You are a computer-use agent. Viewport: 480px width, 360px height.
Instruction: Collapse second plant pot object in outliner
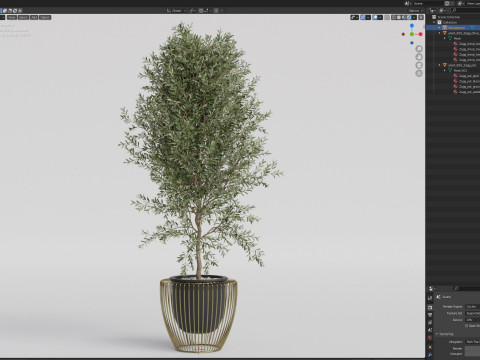pos(439,65)
